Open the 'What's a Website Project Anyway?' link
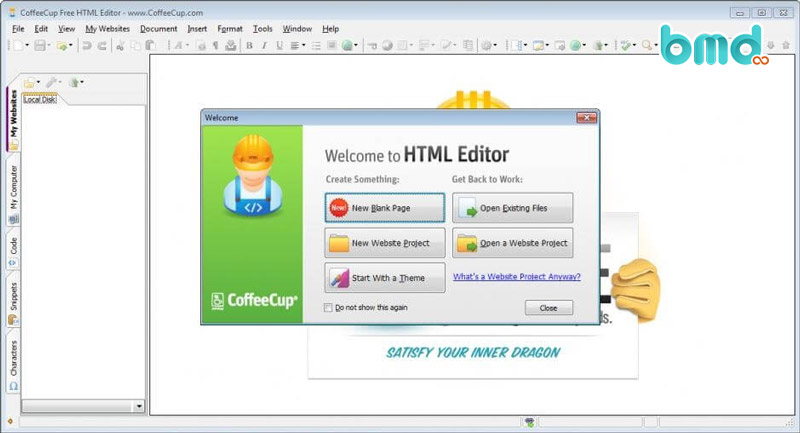The image size is (800, 433). click(x=516, y=276)
